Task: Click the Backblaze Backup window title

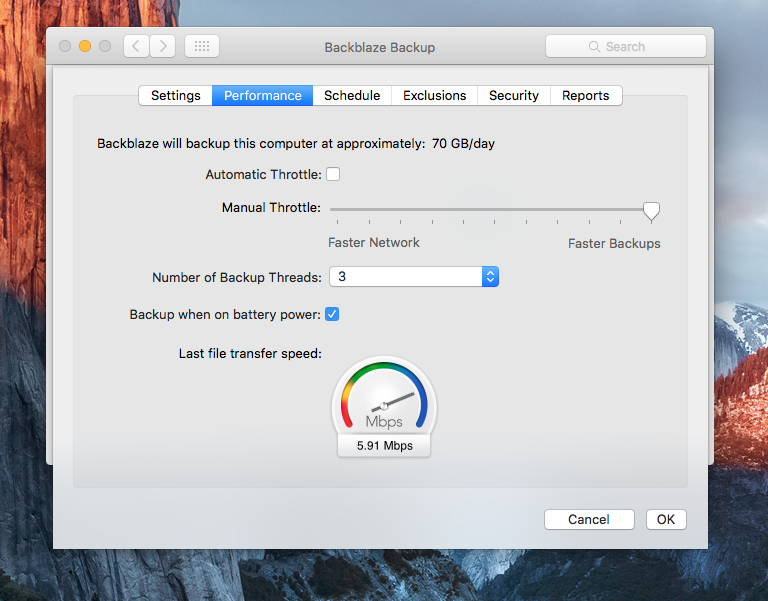Action: pyautogui.click(x=380, y=48)
